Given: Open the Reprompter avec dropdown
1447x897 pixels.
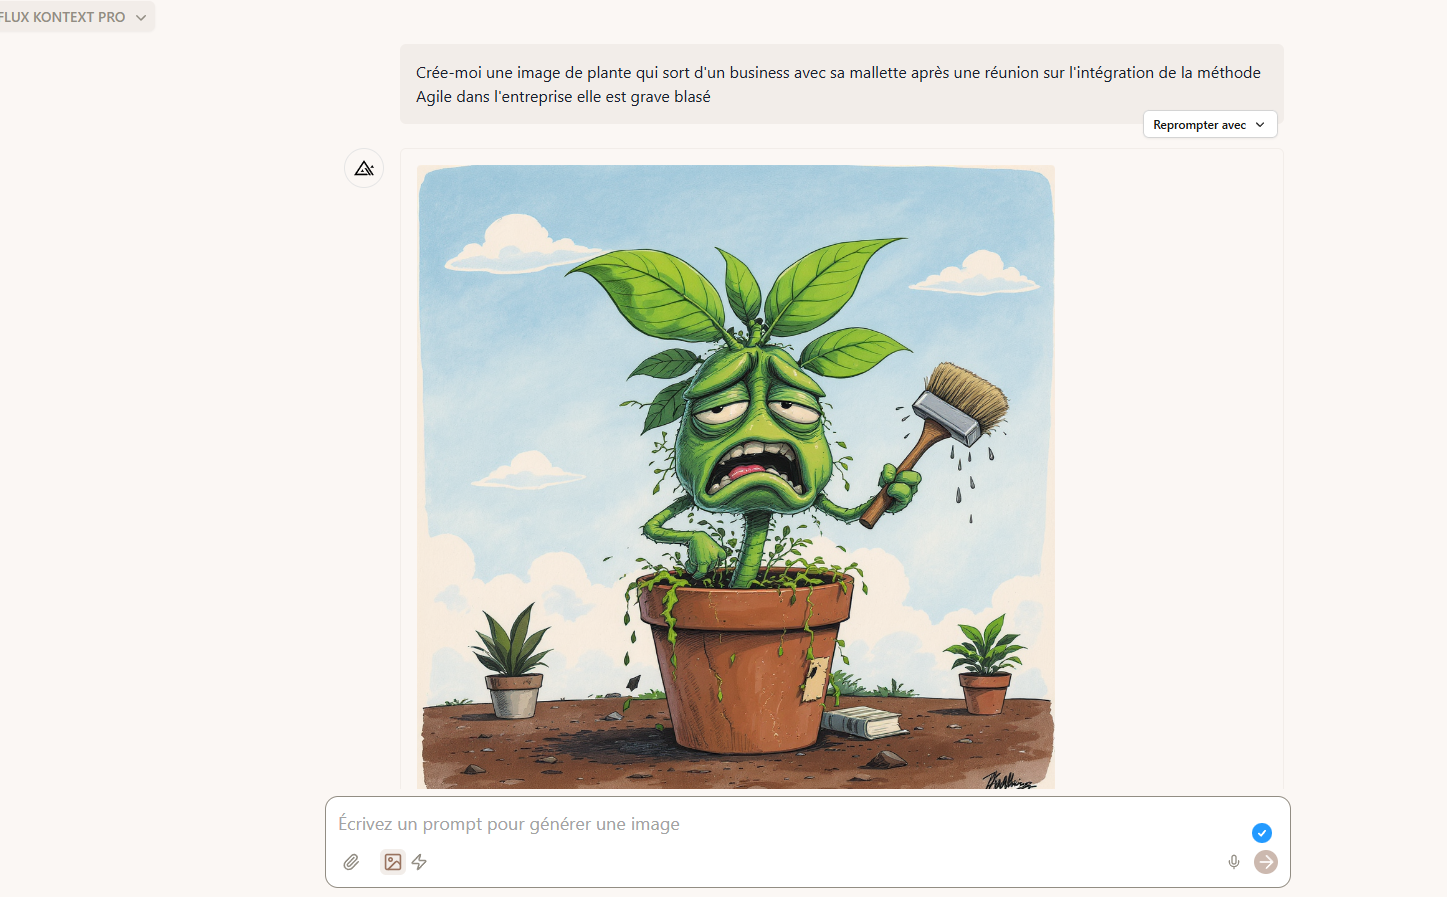Looking at the screenshot, I should (1210, 125).
